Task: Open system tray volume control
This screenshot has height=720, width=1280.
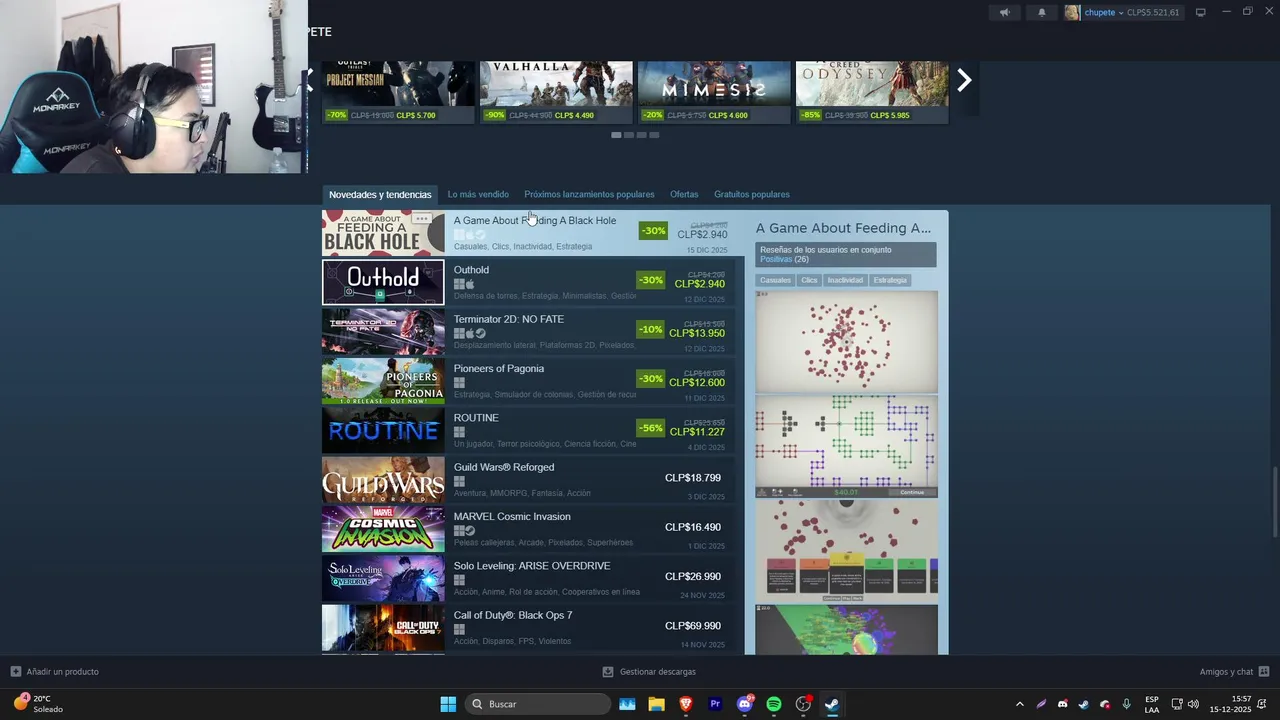Action: [1193, 704]
